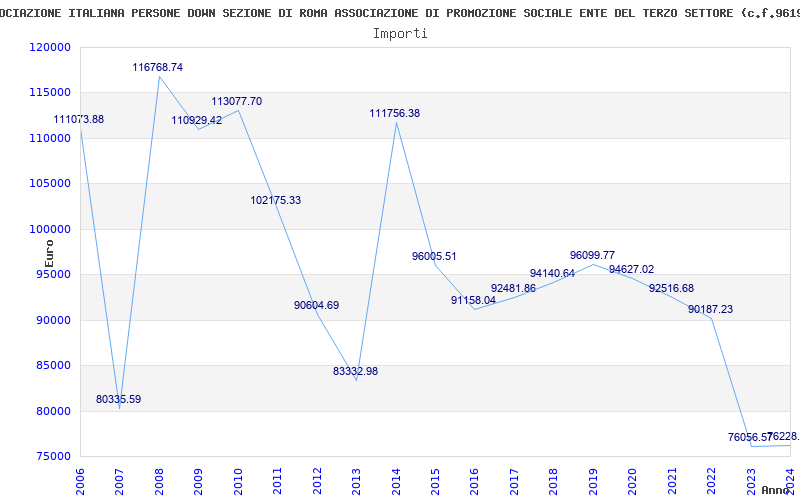The width and height of the screenshot is (800, 500).
Task: Click the 80335.59 data label
Action: point(118,399)
